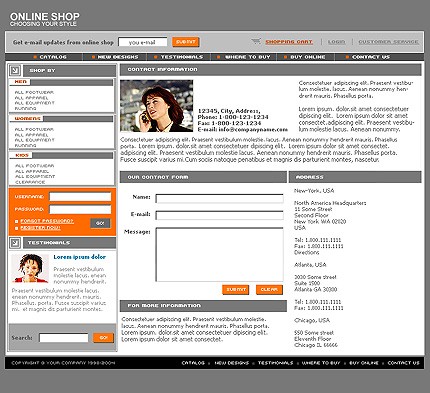Open Contact Us in top navigation

pos(371,57)
